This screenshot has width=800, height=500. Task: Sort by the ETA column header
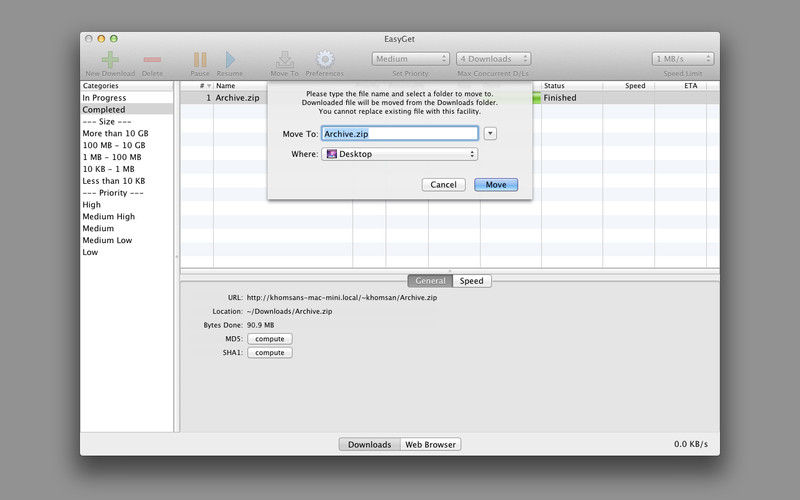tap(681, 86)
